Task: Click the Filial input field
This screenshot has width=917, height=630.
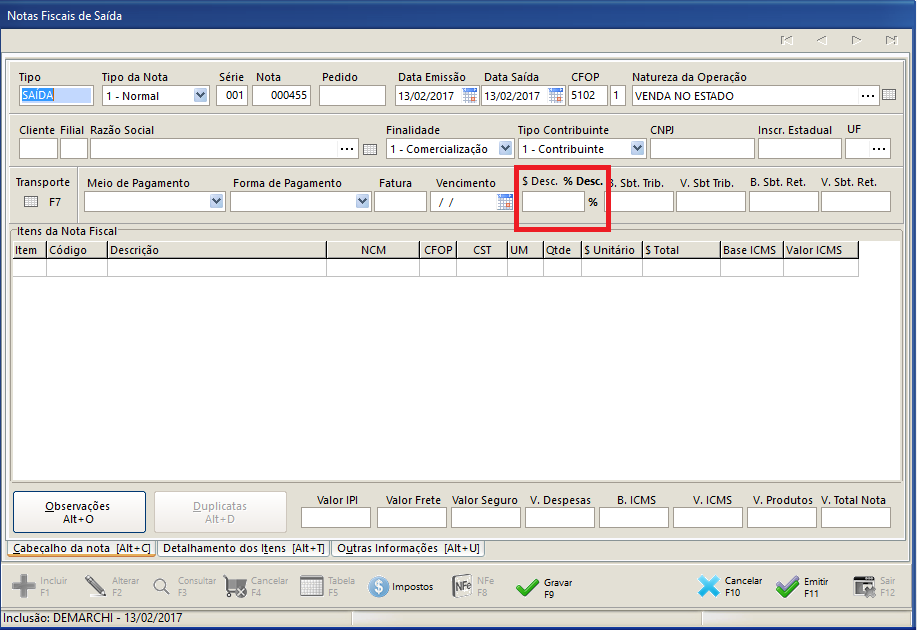Action: click(74, 149)
